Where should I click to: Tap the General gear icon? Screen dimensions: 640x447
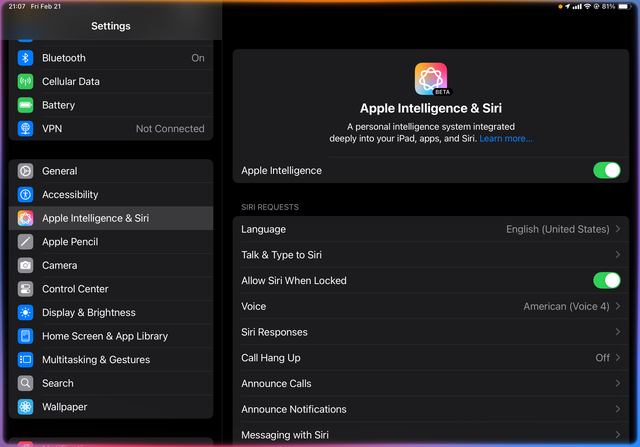pos(25,171)
